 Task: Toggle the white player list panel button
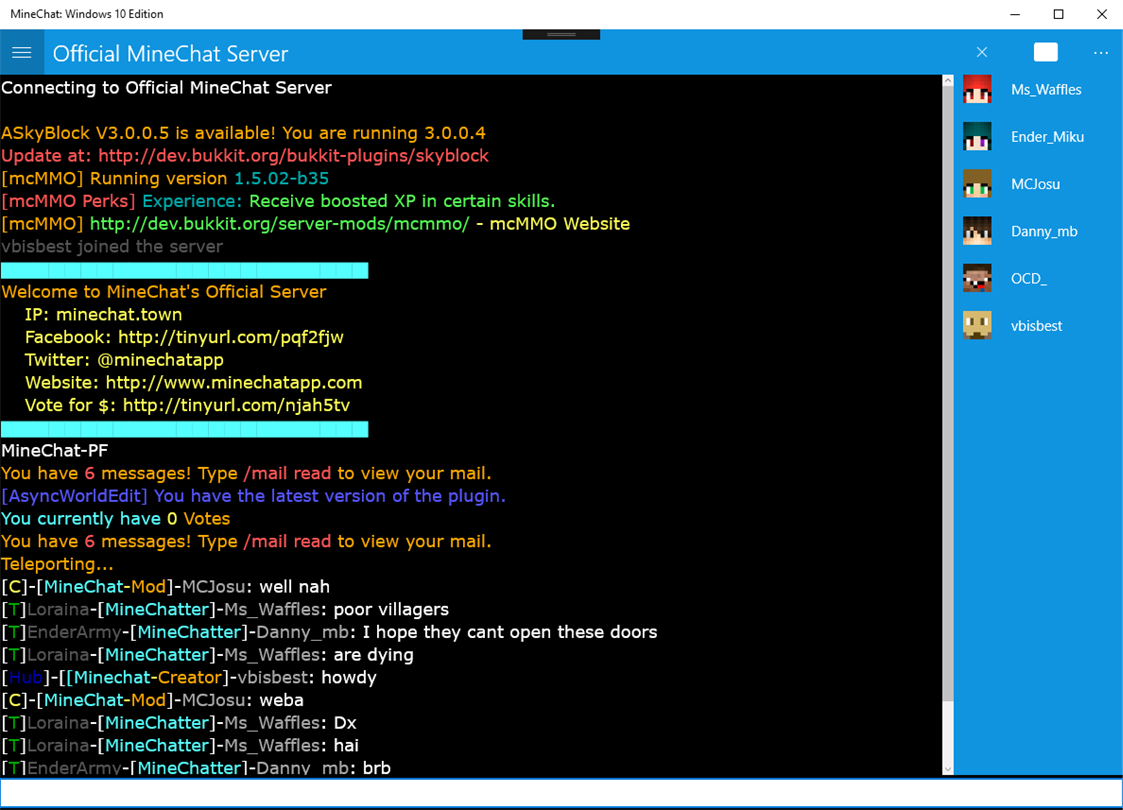point(1046,52)
